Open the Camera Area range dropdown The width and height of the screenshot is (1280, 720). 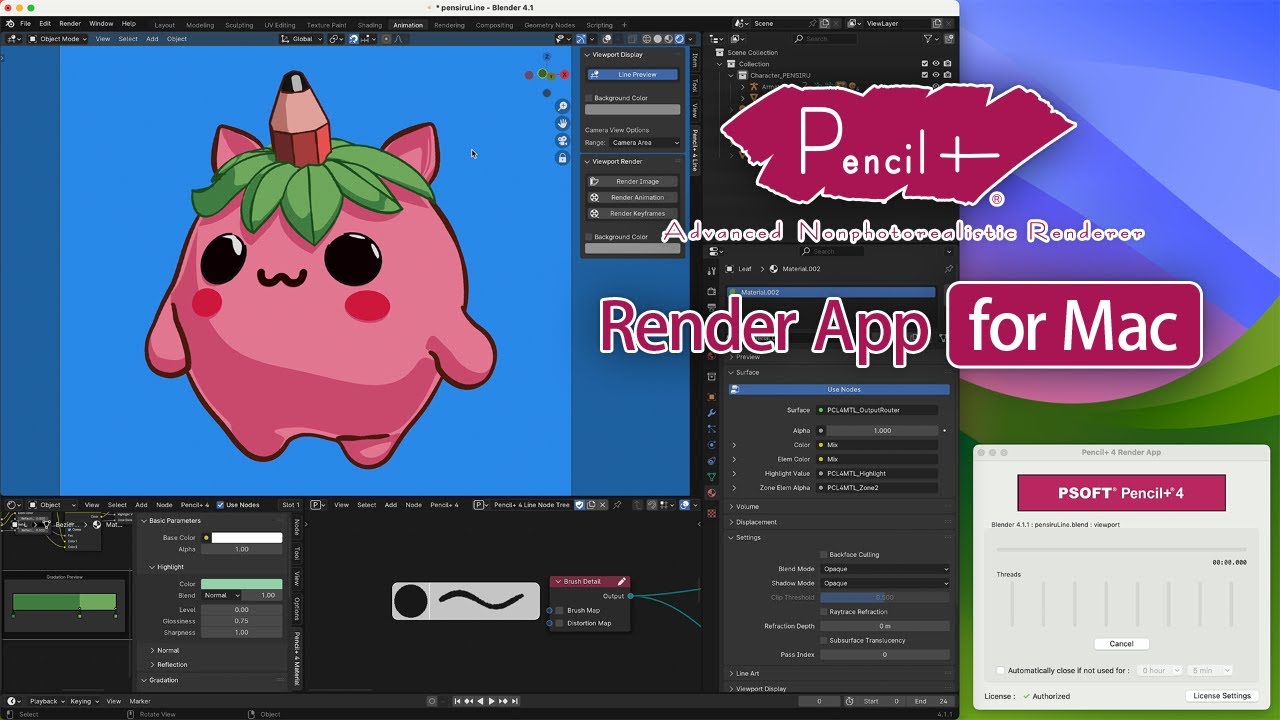click(x=645, y=143)
